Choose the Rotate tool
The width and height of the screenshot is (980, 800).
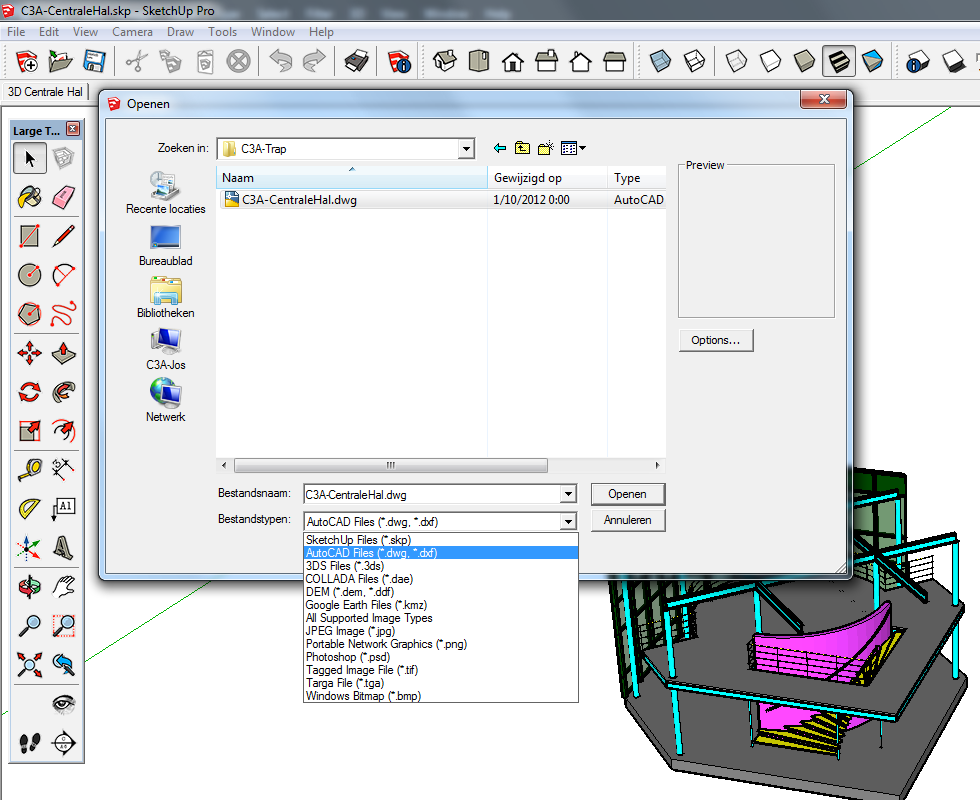[29, 392]
